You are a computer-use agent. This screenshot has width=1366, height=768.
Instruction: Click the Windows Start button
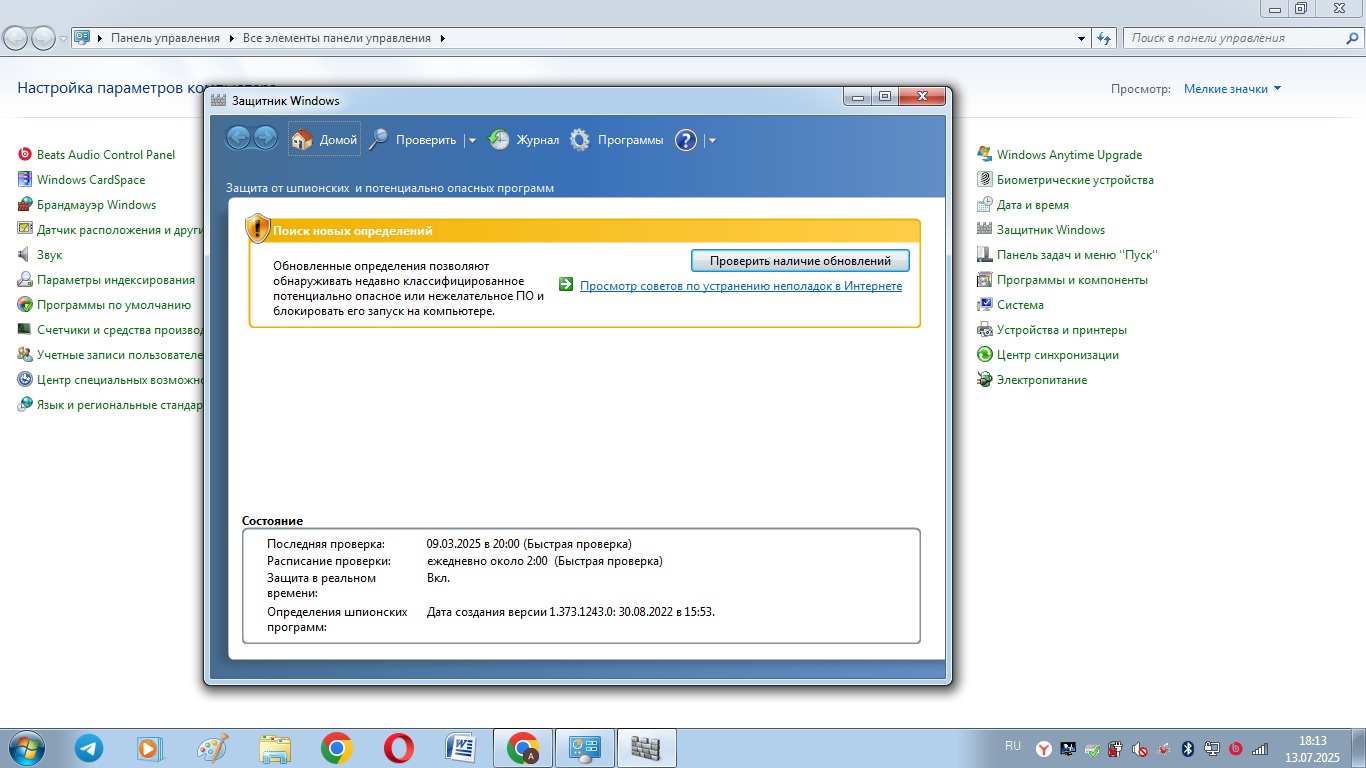click(27, 748)
